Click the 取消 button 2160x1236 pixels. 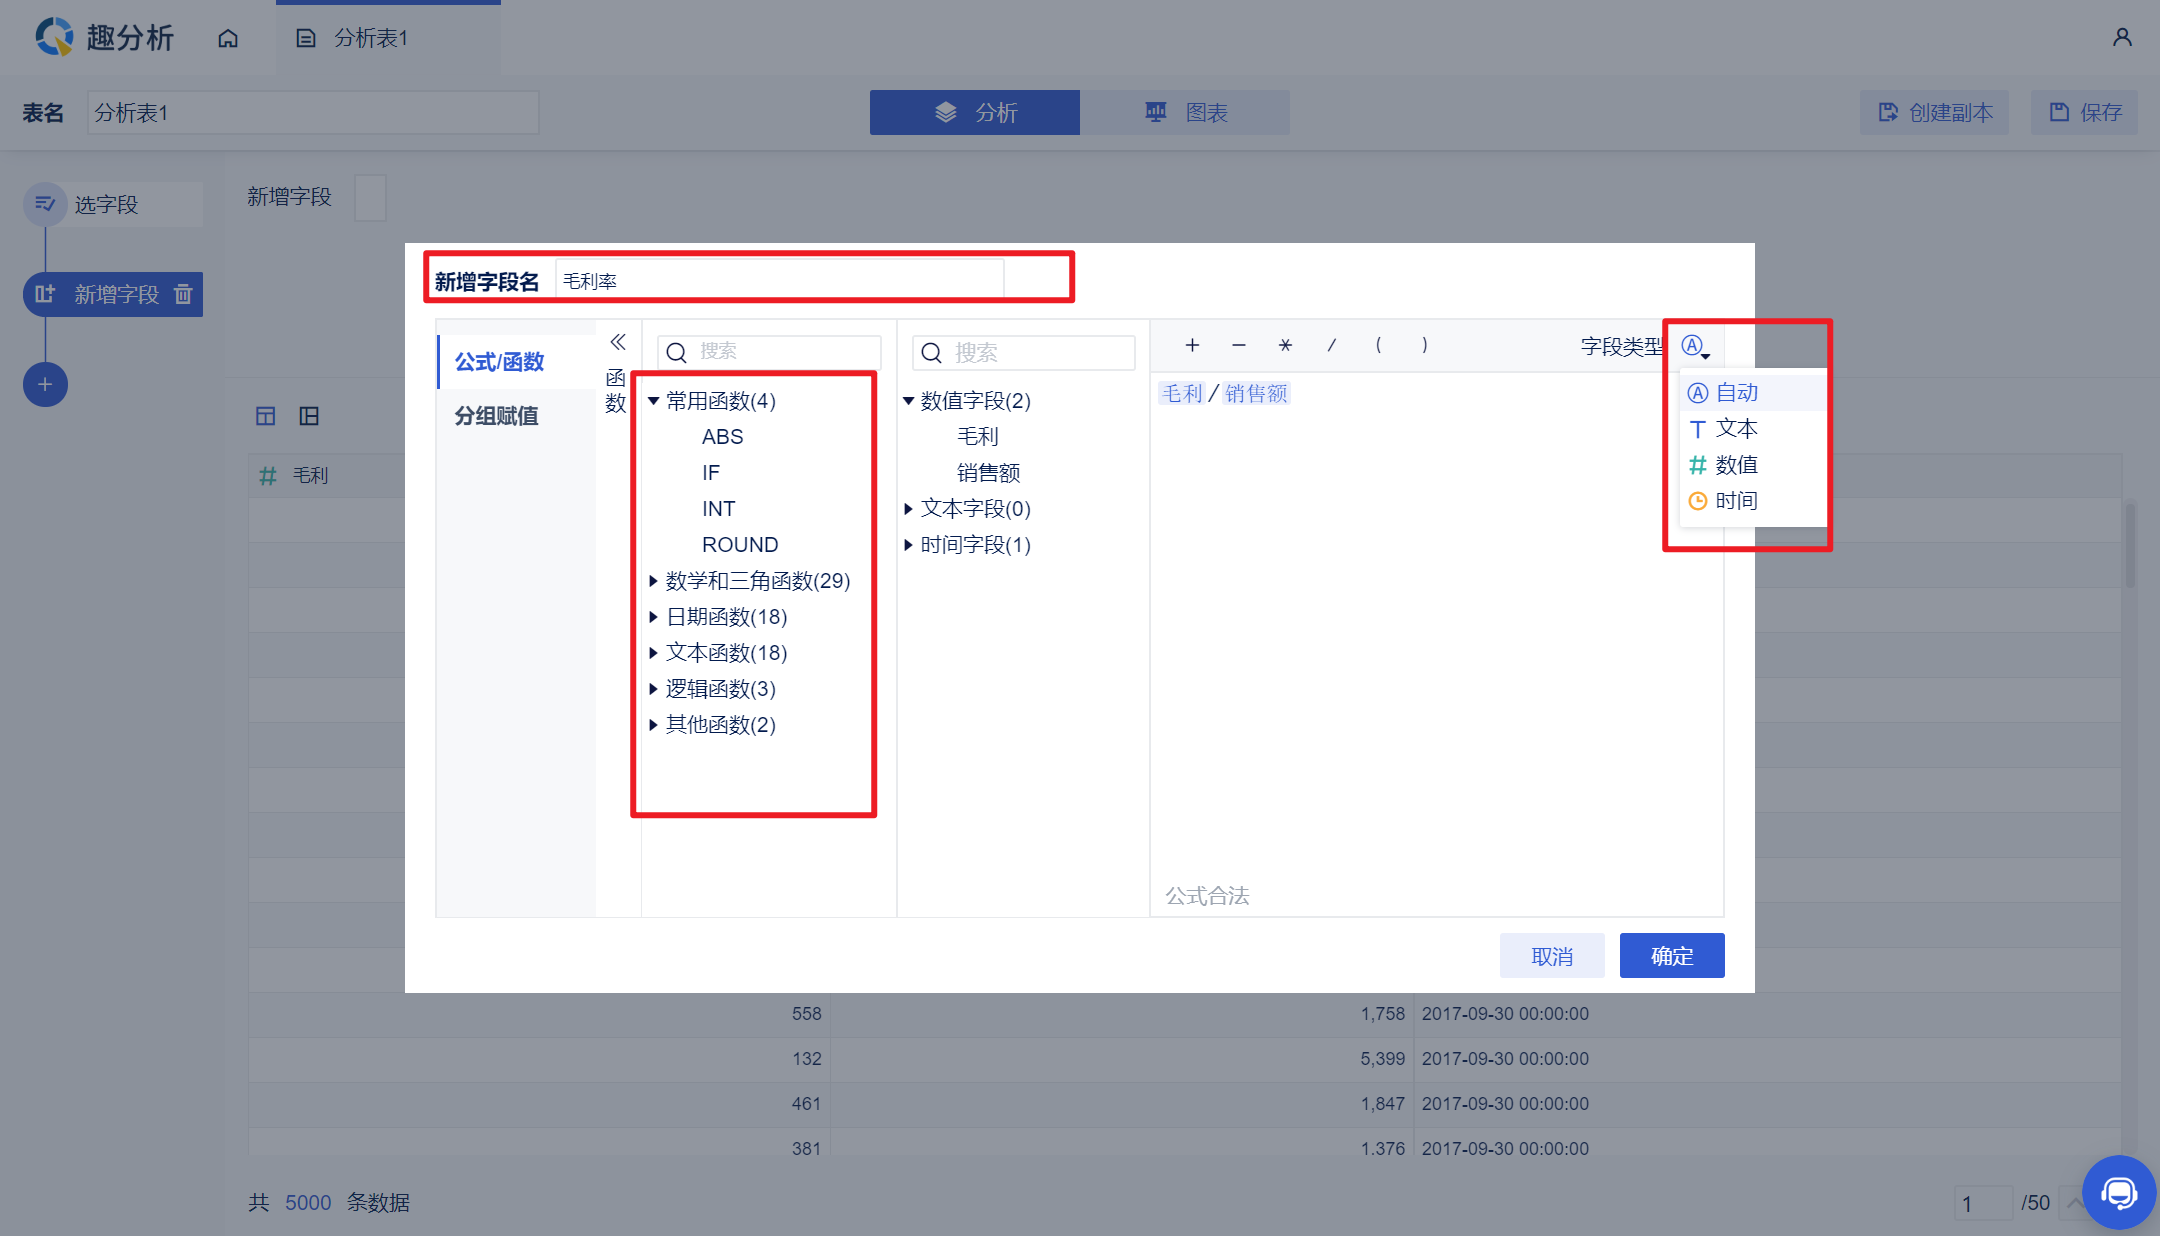coord(1551,956)
